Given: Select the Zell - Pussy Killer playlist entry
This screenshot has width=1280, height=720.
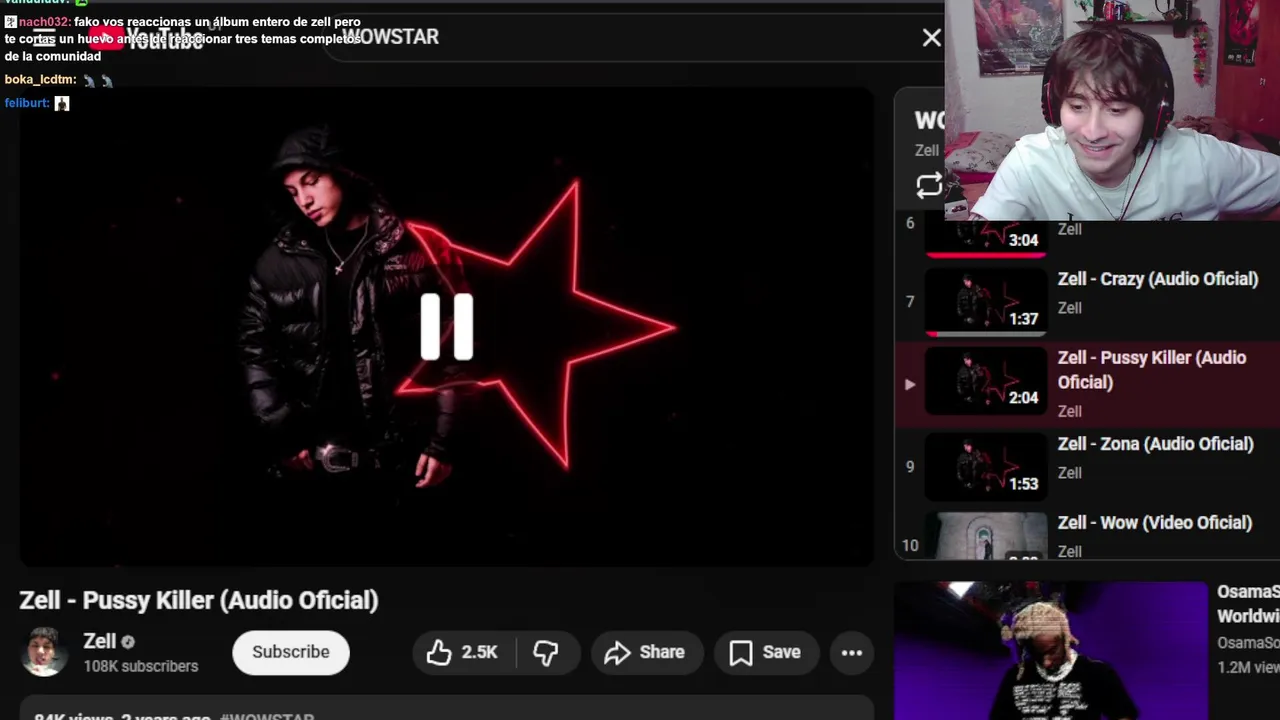Looking at the screenshot, I should click(1086, 383).
